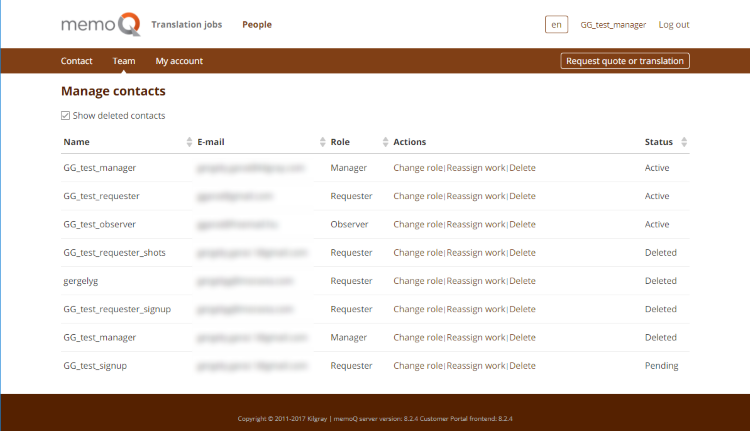Delete the gergelyg contact
The width and height of the screenshot is (750, 431).
[x=522, y=281]
